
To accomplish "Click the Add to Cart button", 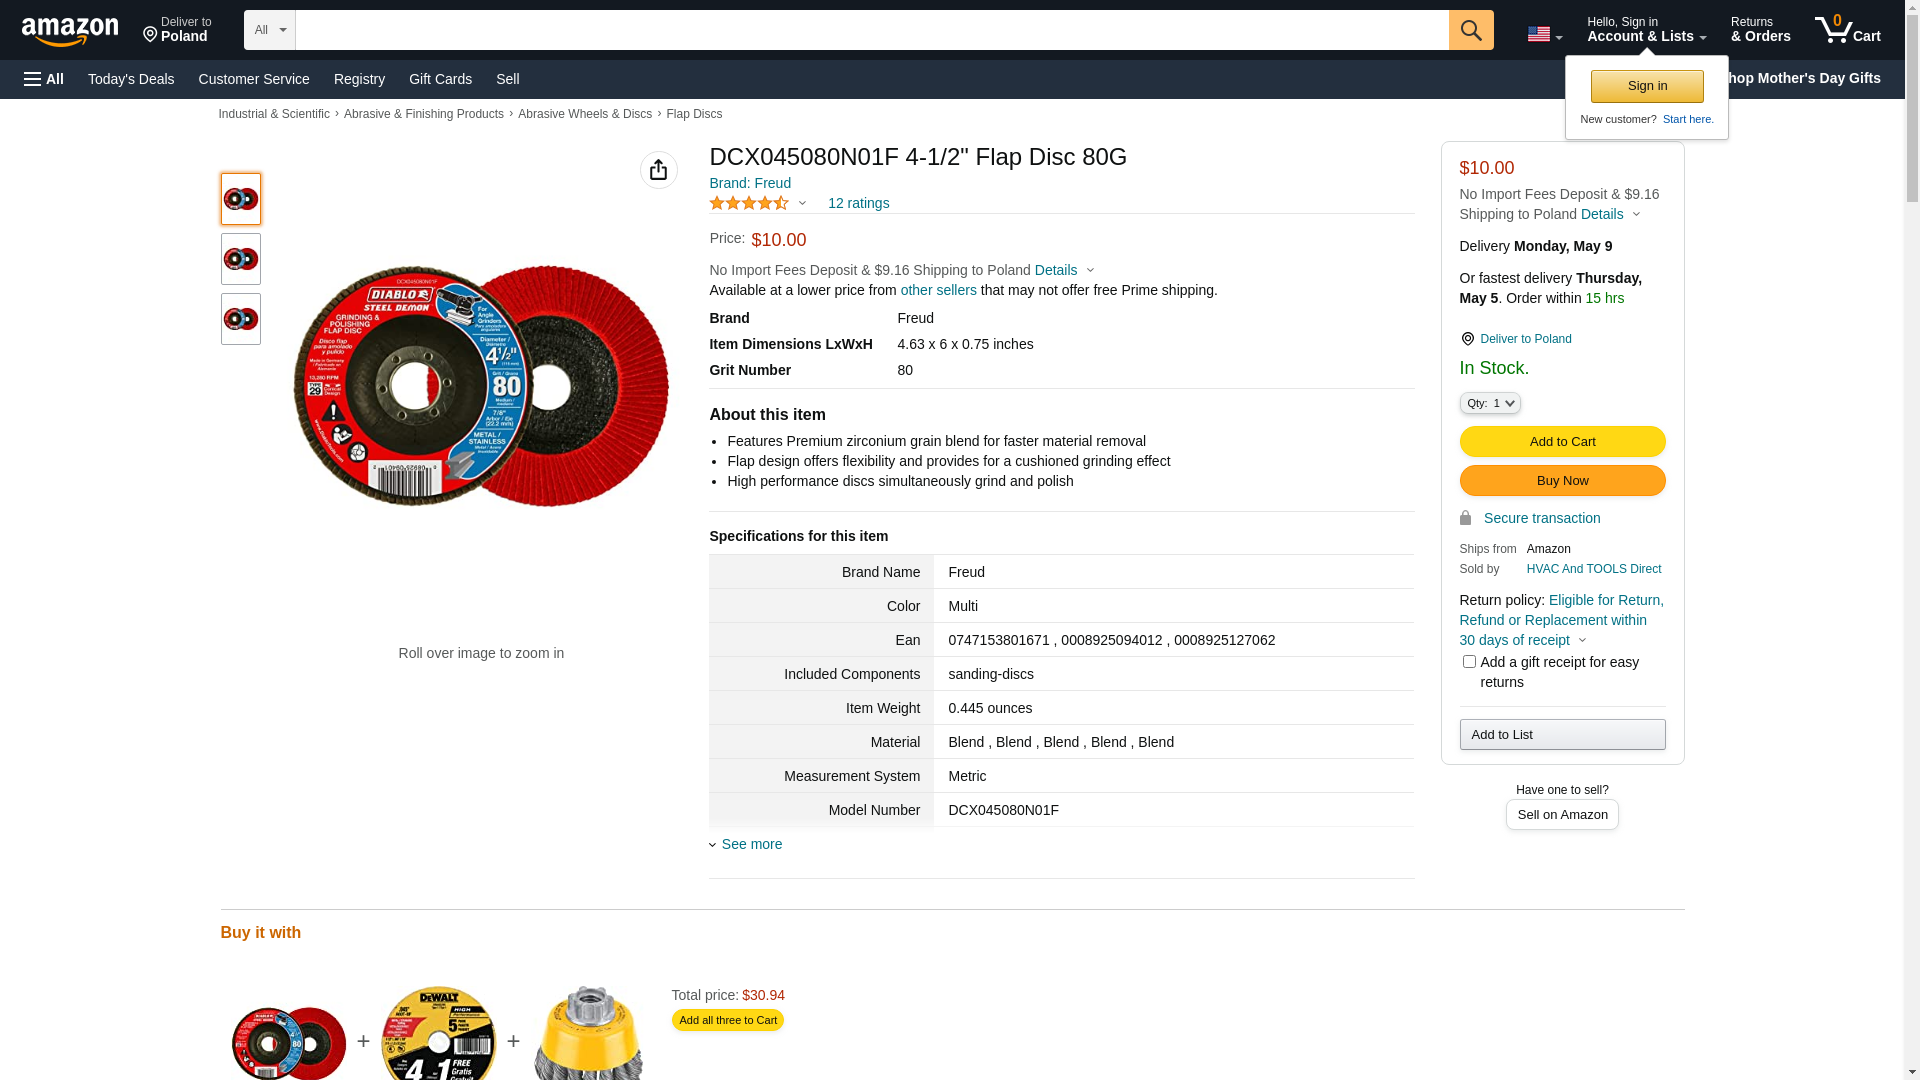I will (1561, 441).
